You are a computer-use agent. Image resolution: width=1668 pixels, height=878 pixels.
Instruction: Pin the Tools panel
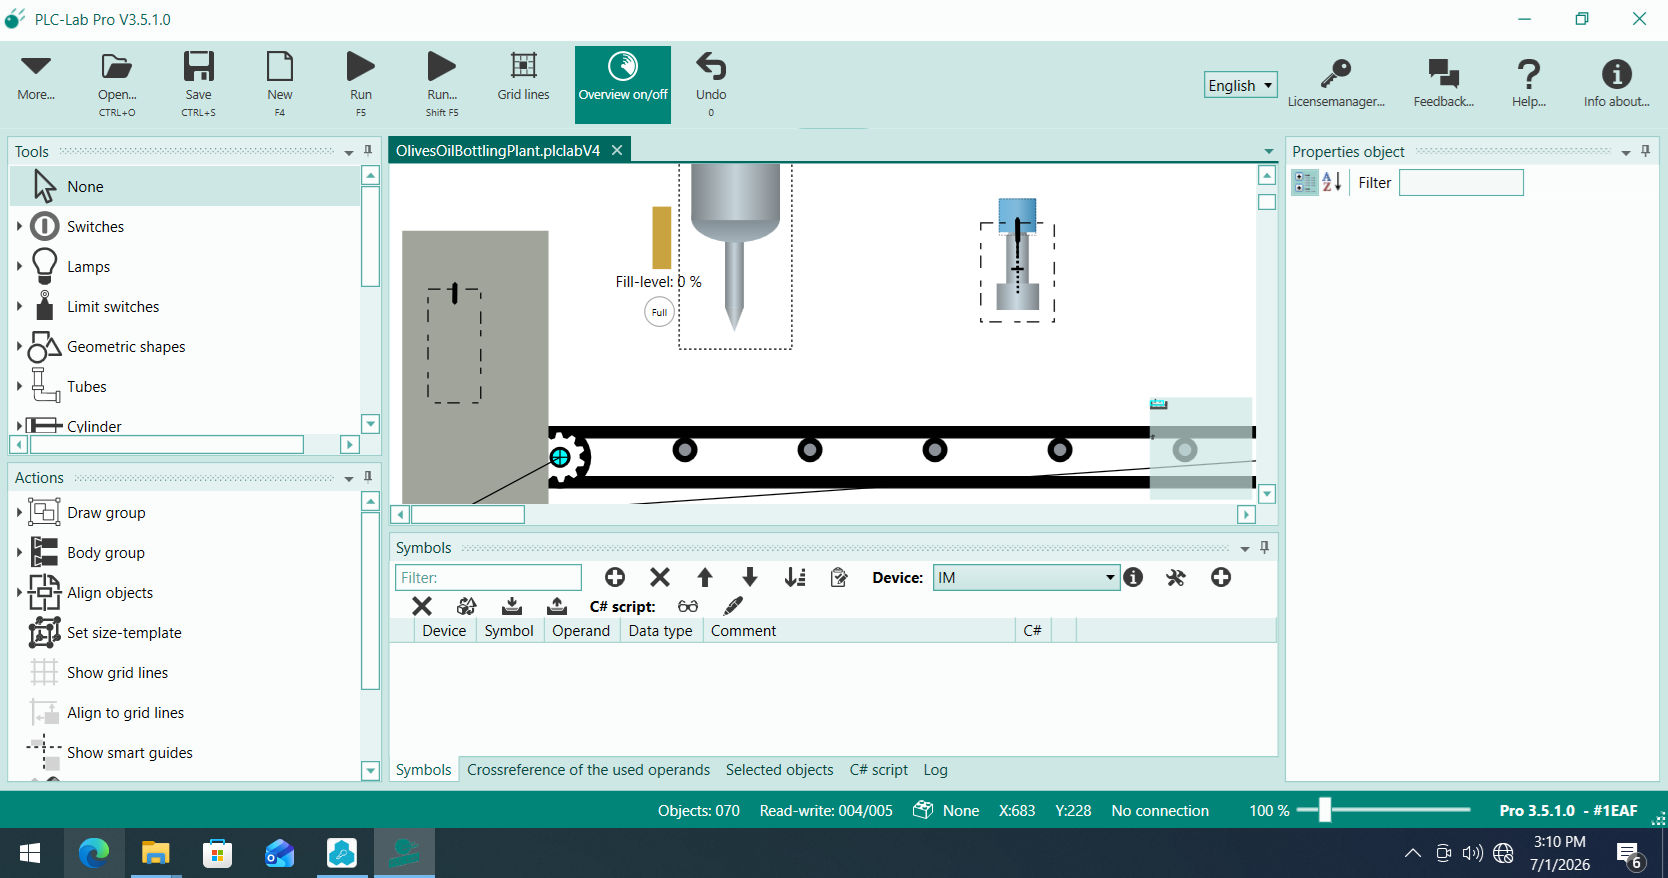(x=368, y=151)
